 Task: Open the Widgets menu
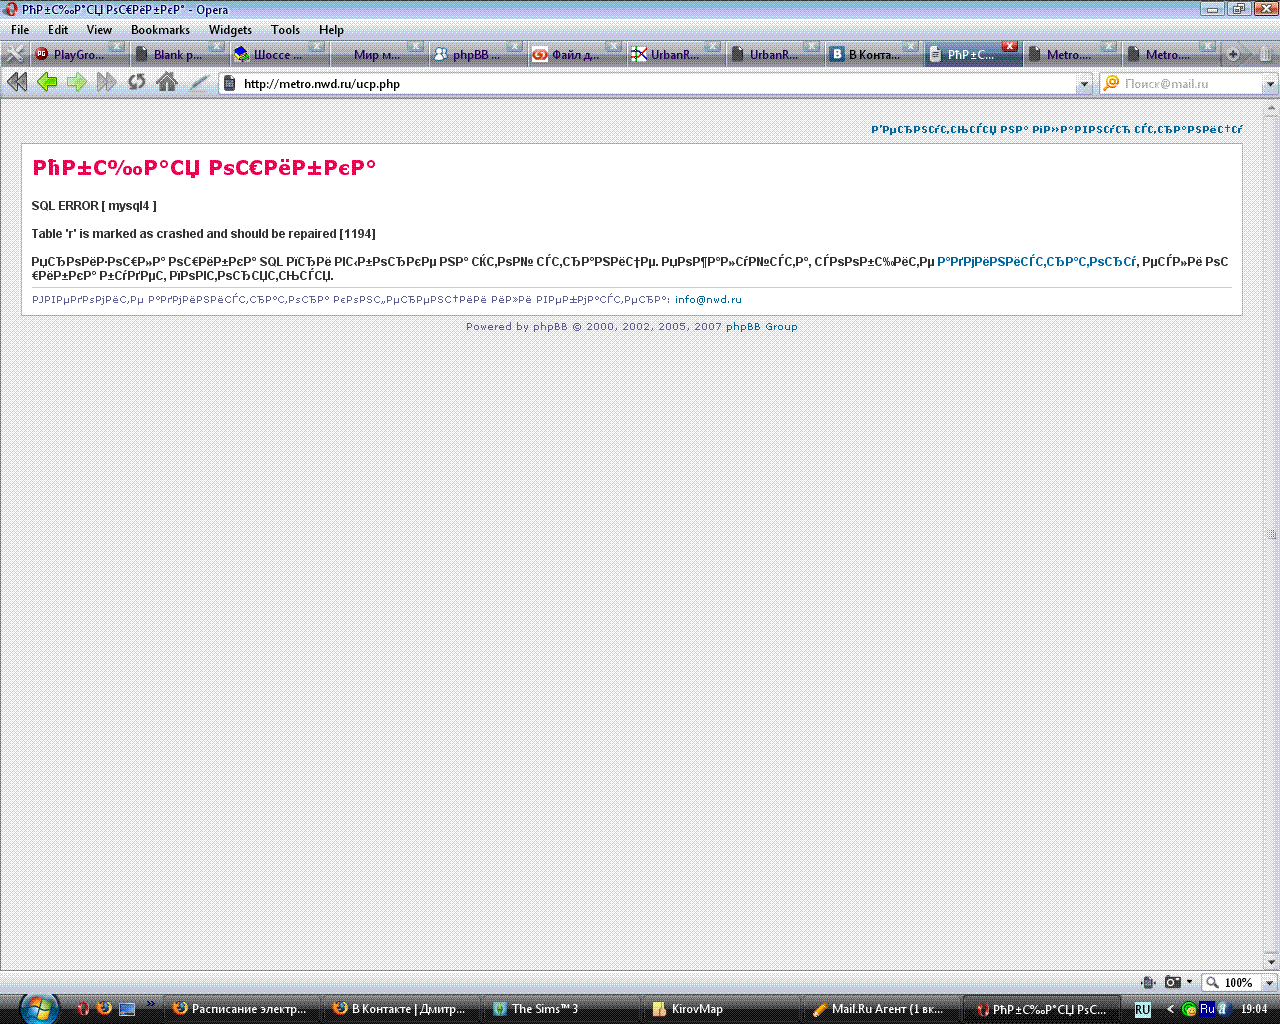coord(230,30)
